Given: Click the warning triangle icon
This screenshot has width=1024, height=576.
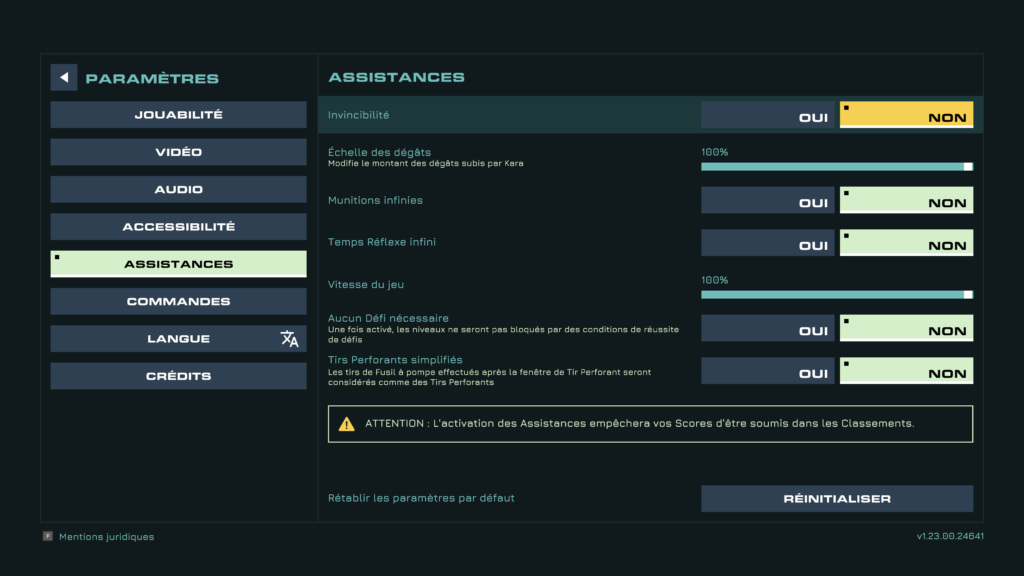Looking at the screenshot, I should coord(347,424).
